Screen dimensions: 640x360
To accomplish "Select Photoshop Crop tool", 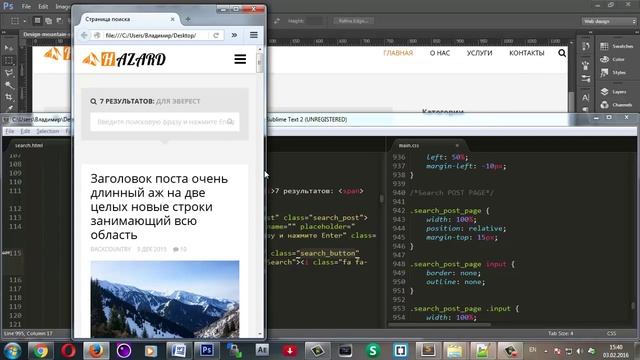I will tap(9, 97).
